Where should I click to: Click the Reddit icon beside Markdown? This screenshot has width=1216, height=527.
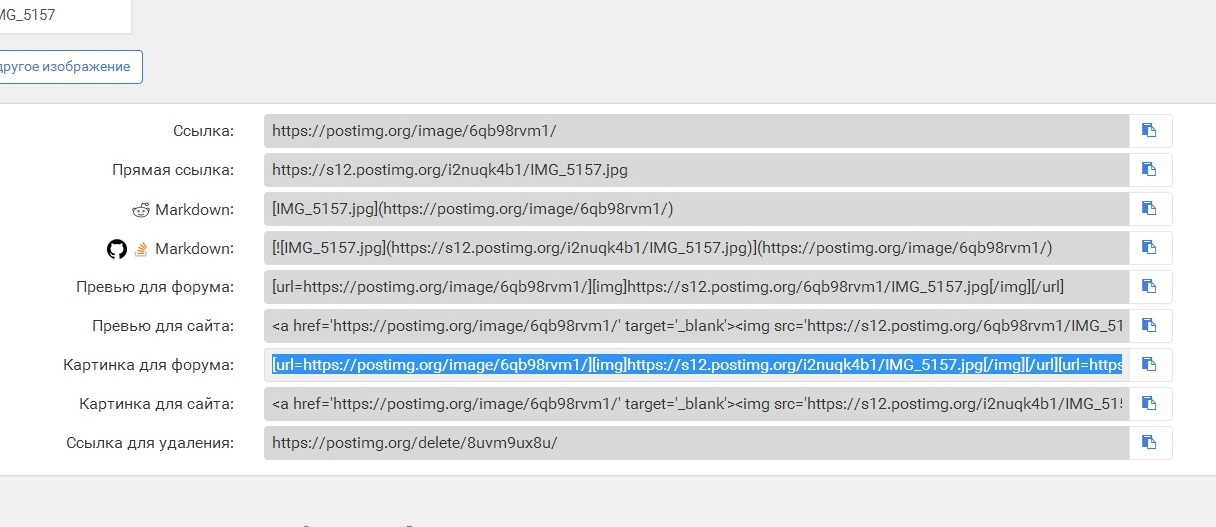point(140,210)
